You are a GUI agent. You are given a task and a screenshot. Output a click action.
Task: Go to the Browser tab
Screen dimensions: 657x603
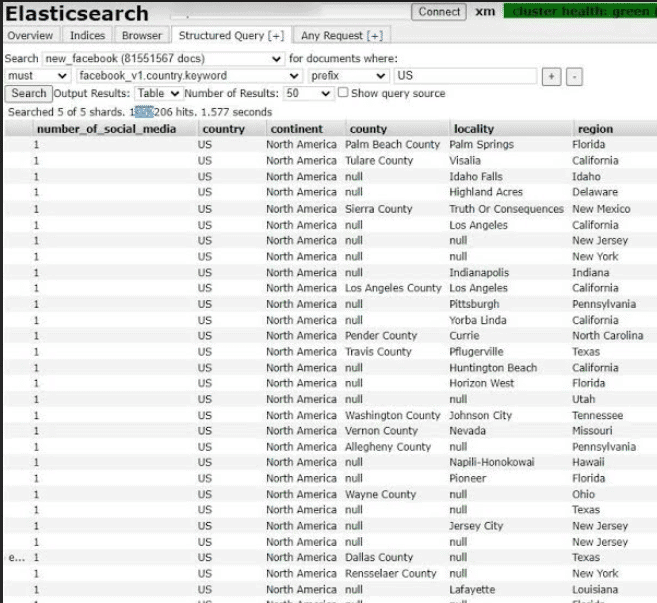(x=142, y=36)
